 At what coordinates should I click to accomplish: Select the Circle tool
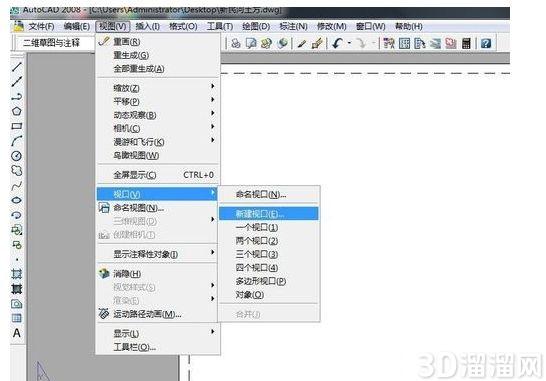(17, 156)
